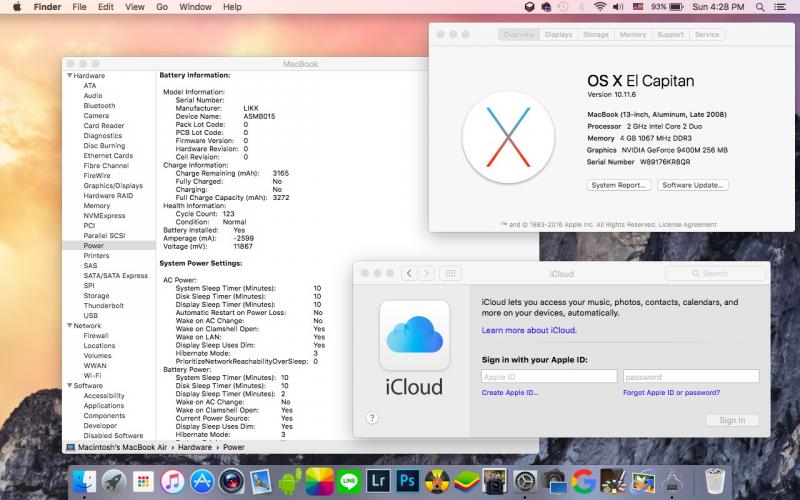Click the System Report button
The width and height of the screenshot is (800, 500).
pos(618,185)
